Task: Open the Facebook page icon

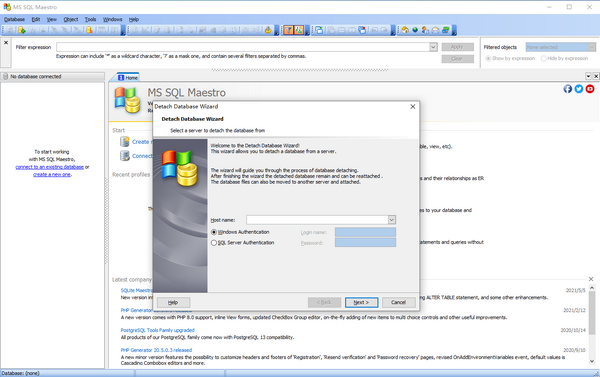Action: 567,89
